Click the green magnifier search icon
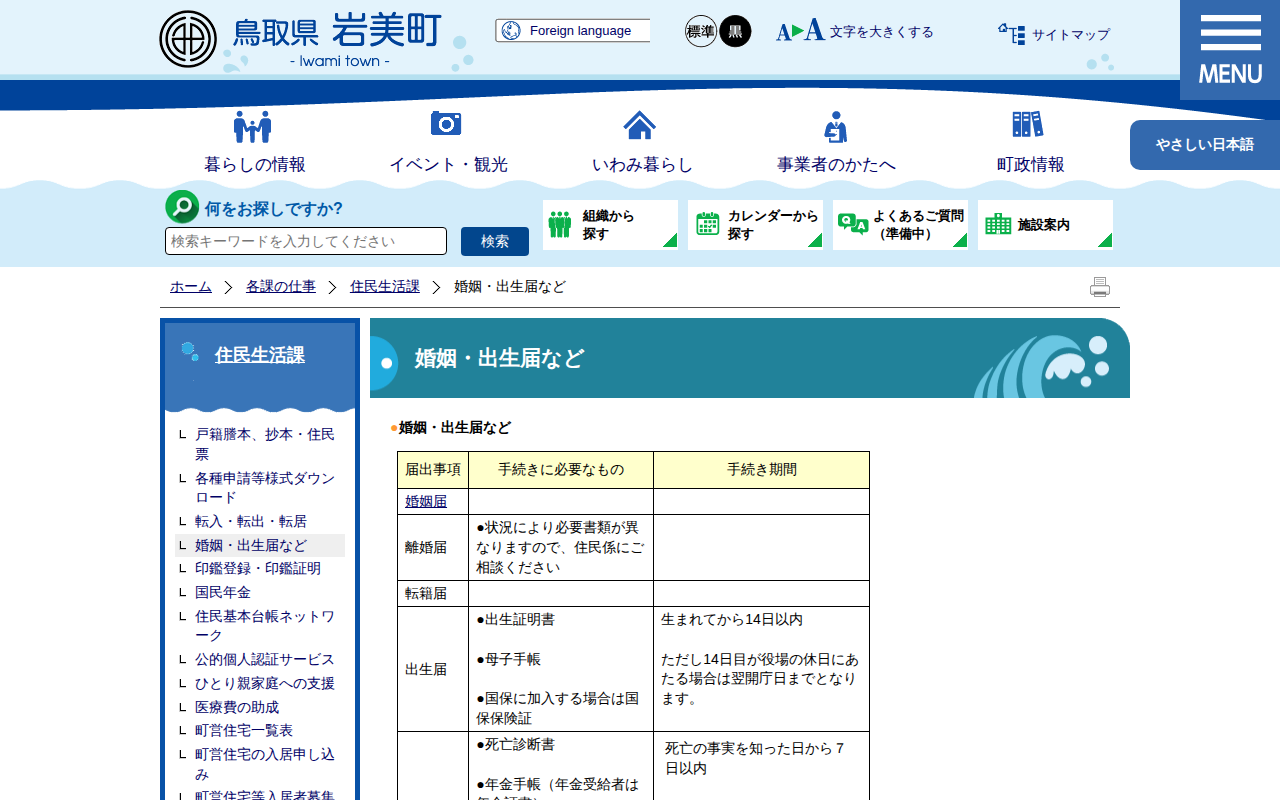Screen dimensions: 1280x800 coord(182,207)
